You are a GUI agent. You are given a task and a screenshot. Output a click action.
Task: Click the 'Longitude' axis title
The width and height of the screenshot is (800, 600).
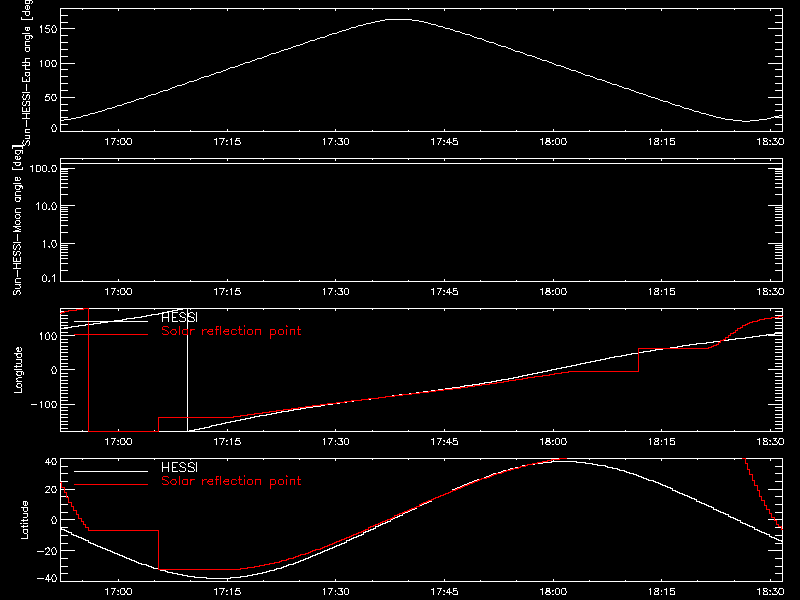point(18,370)
